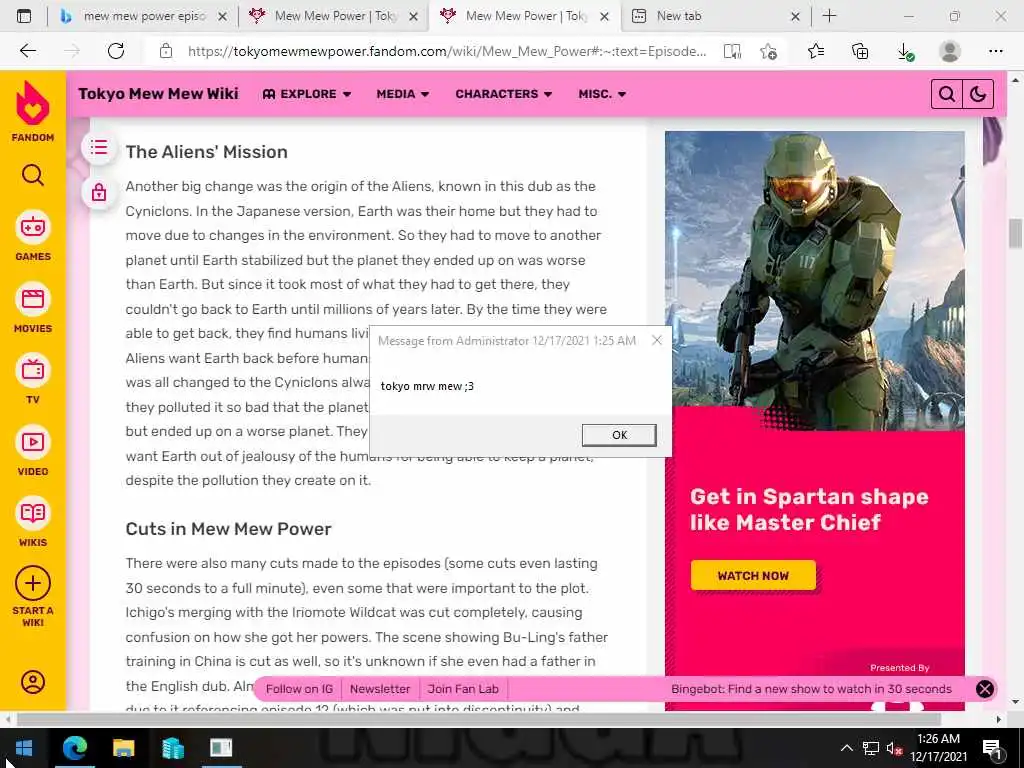
Task: Open the browser profile avatar
Action: (x=950, y=51)
